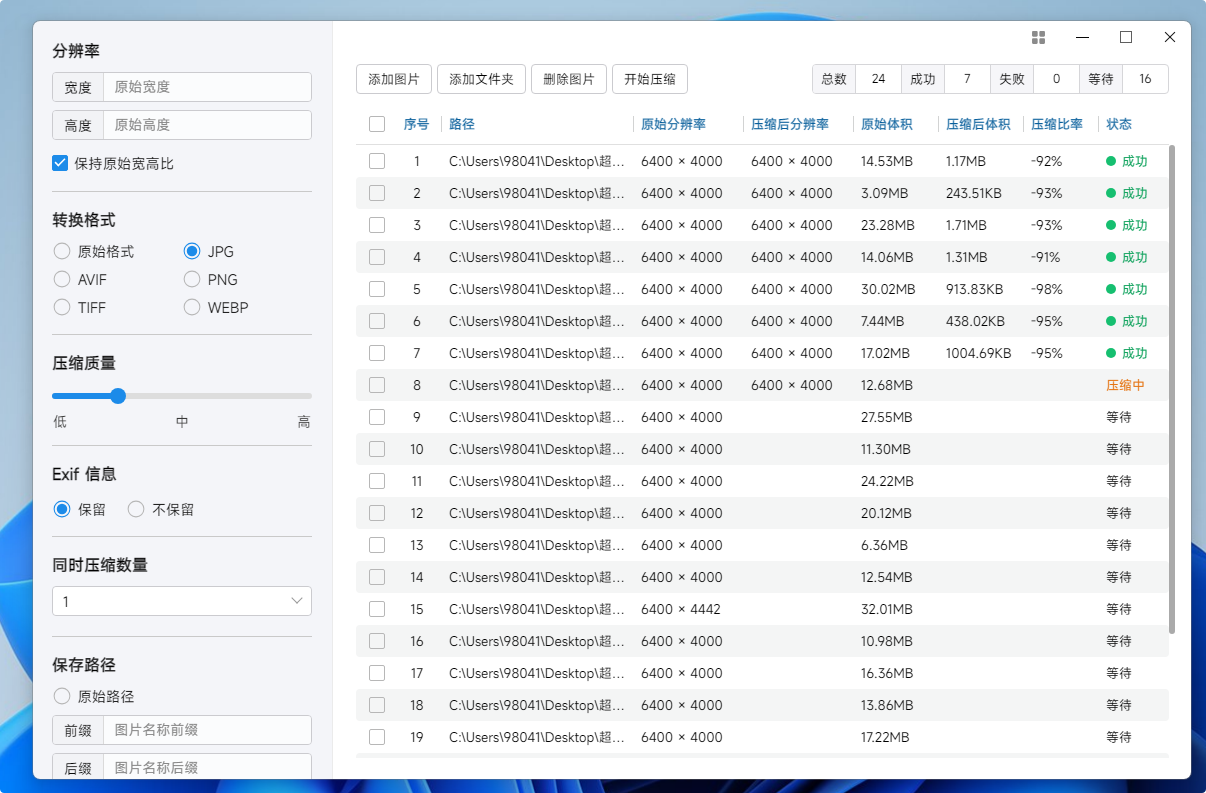Choose PNG conversion format

pos(192,280)
